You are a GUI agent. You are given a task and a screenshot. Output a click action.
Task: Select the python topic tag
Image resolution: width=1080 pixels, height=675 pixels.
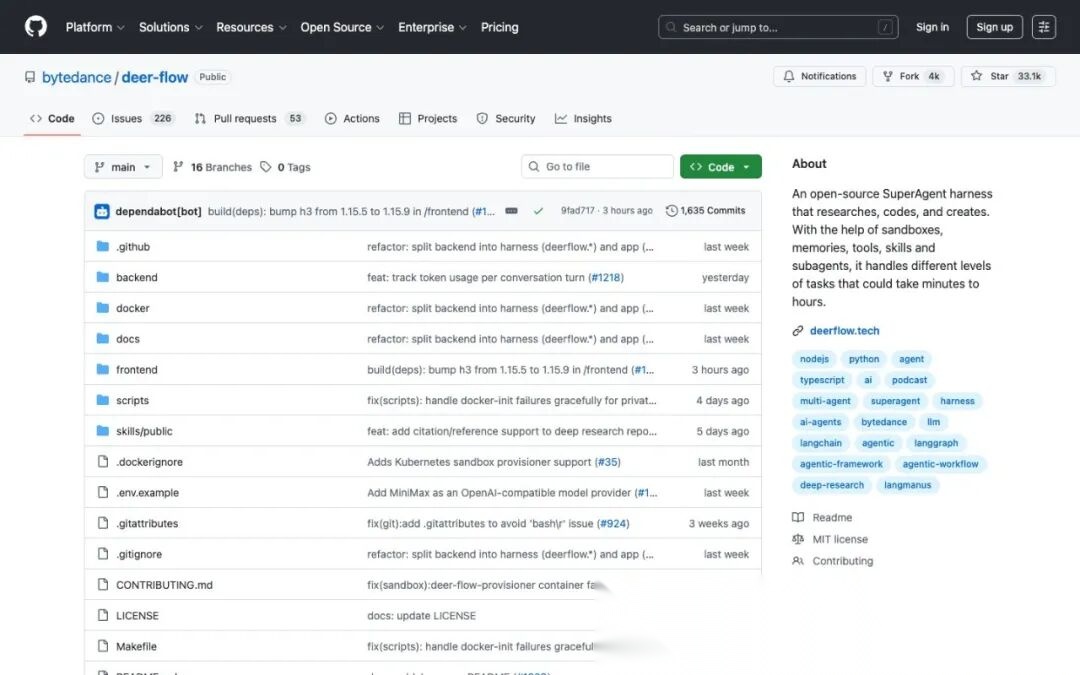[x=864, y=359]
